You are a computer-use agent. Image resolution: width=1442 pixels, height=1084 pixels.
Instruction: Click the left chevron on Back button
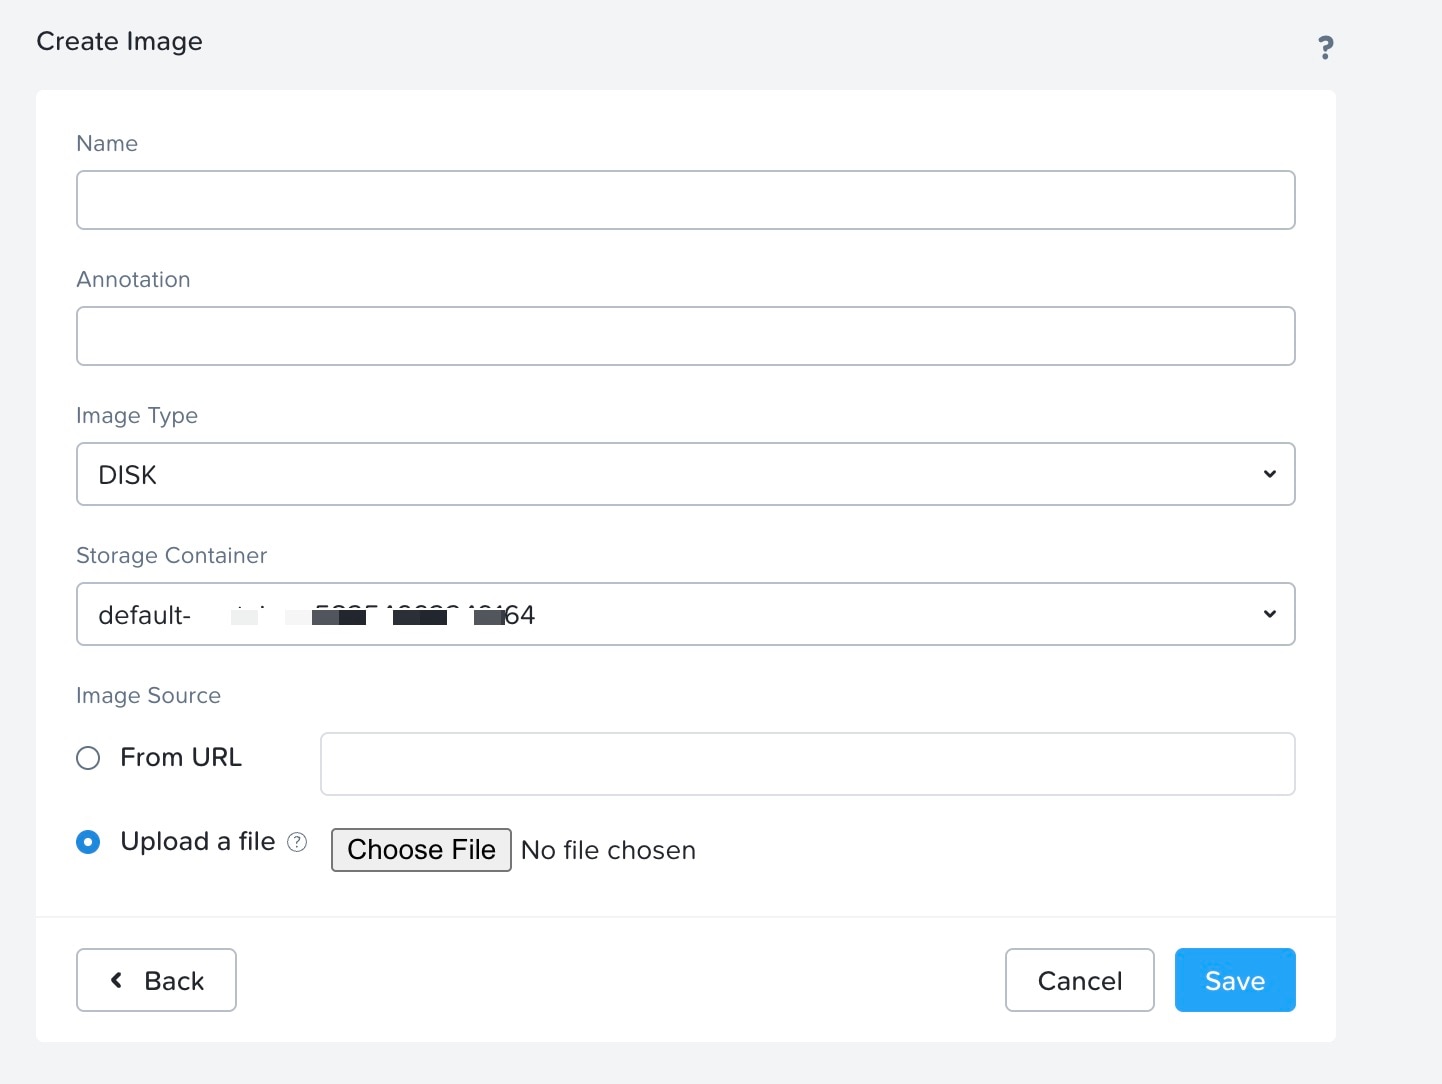tap(117, 980)
